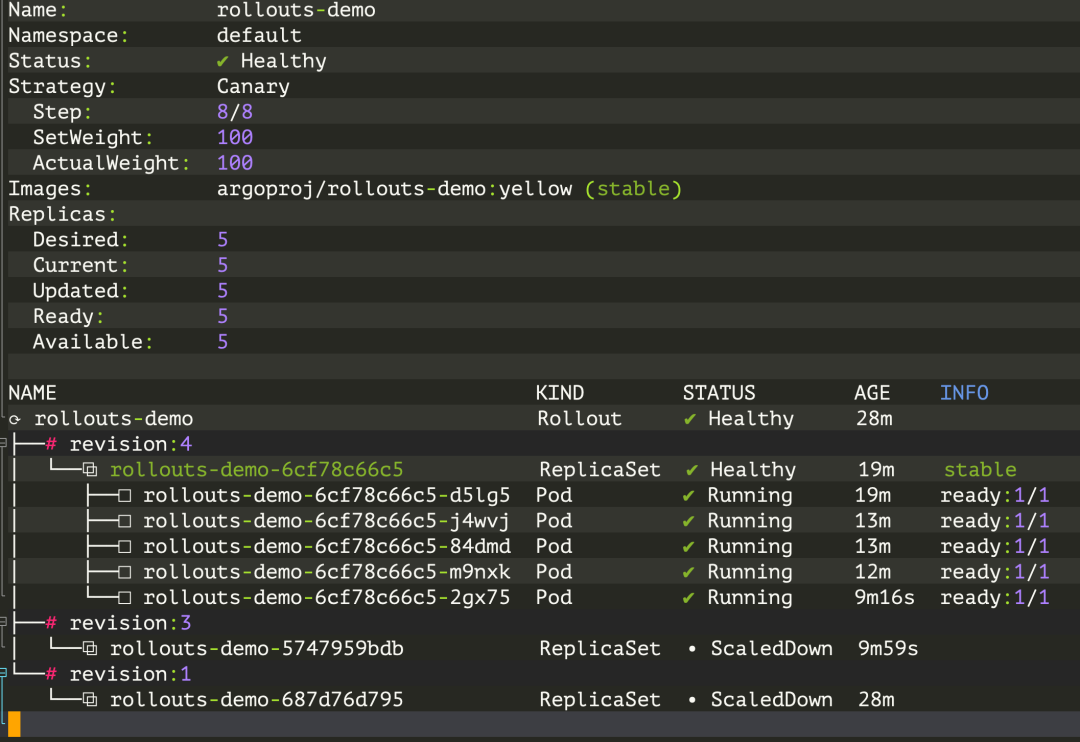This screenshot has width=1080, height=742.
Task: Click the pink hash symbol before revision:4
Action: [x=51, y=444]
